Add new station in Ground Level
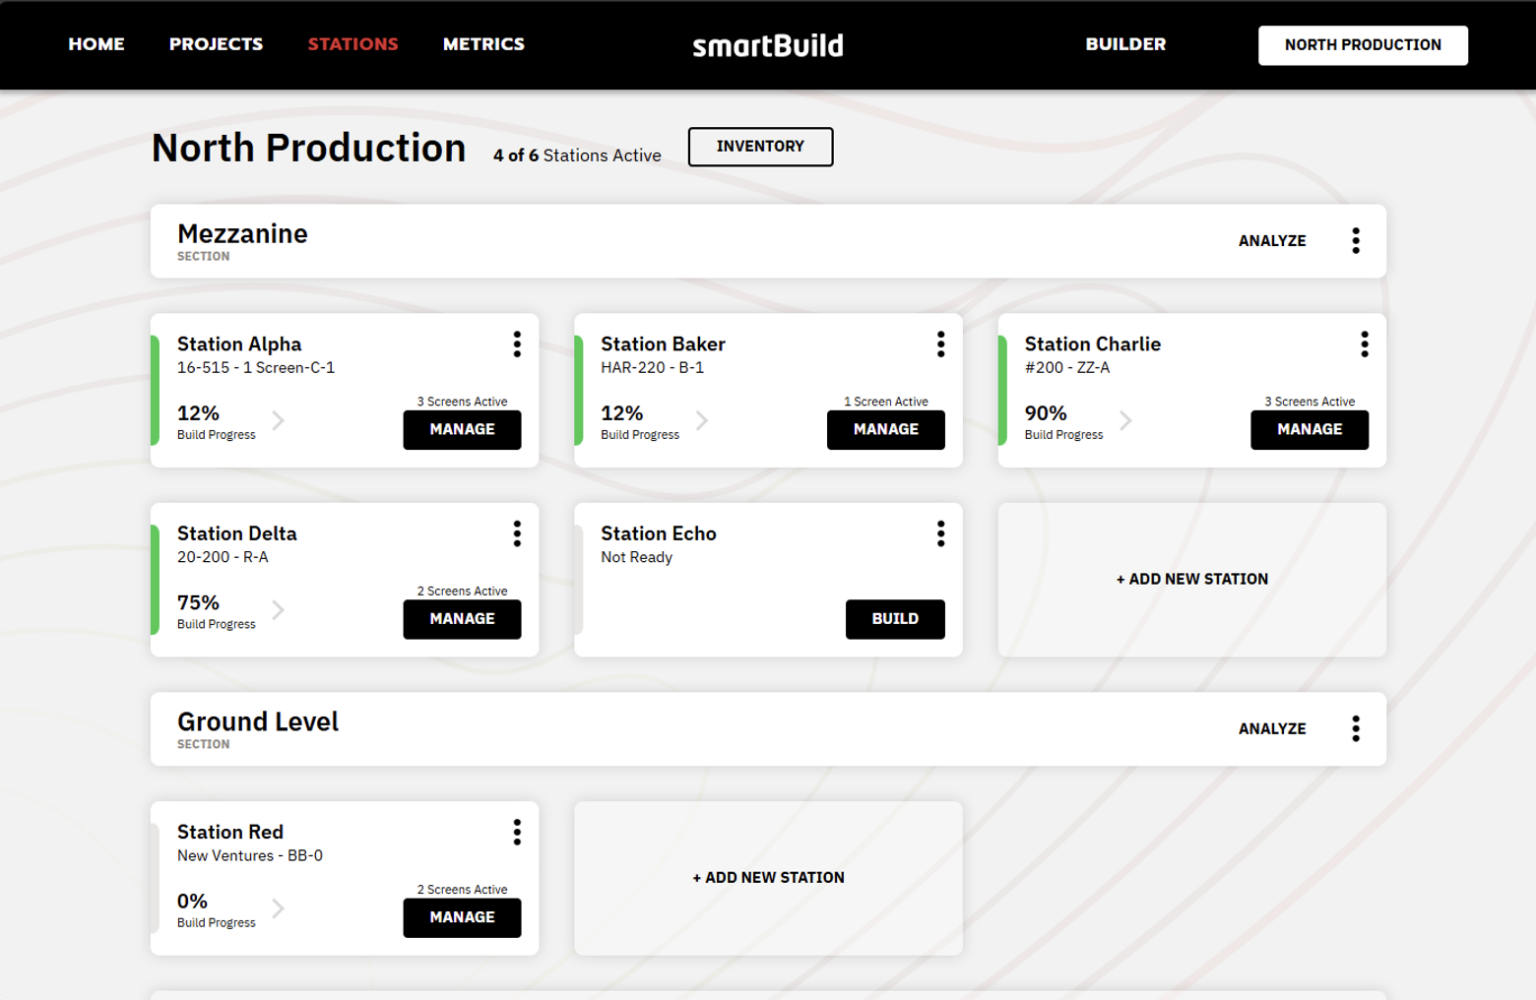 768,878
